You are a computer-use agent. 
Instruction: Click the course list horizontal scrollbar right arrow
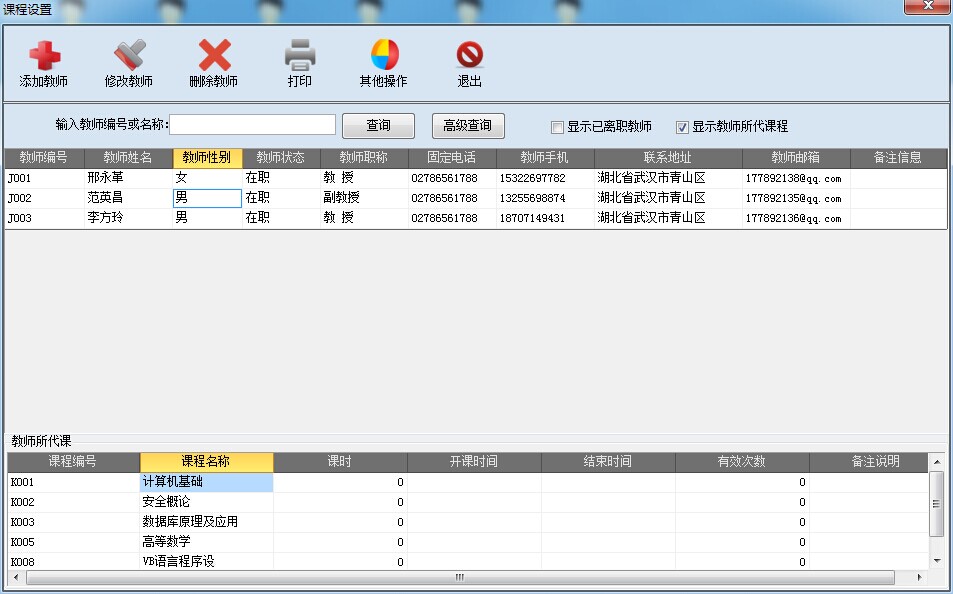coord(920,578)
